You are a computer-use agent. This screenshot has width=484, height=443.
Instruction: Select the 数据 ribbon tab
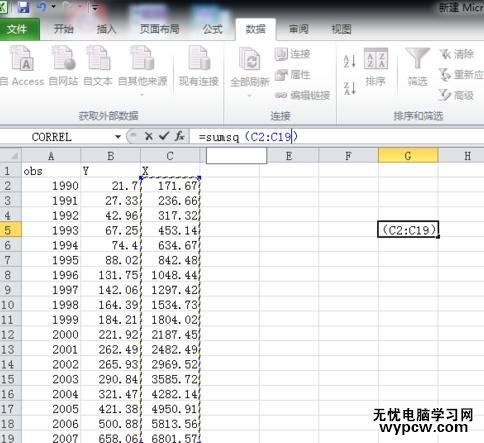[255, 29]
